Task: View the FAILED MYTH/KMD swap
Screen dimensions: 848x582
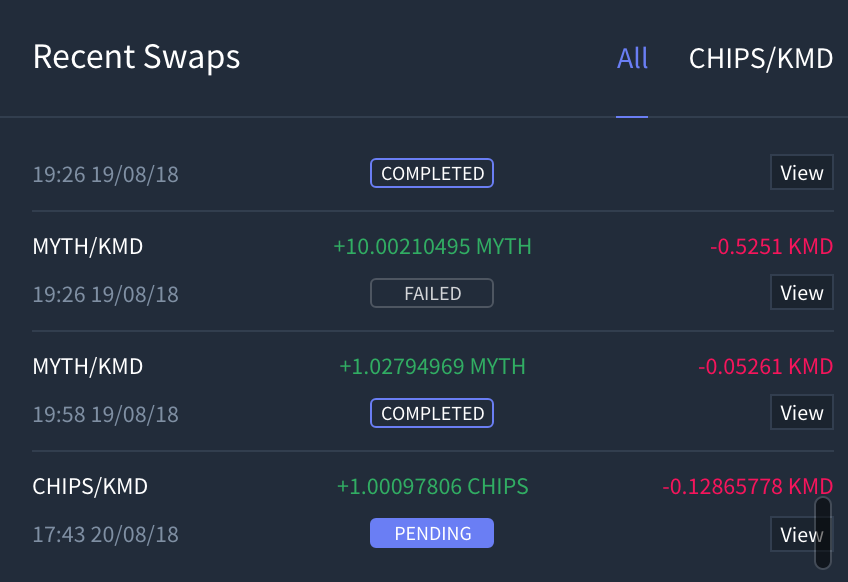Action: [x=801, y=292]
